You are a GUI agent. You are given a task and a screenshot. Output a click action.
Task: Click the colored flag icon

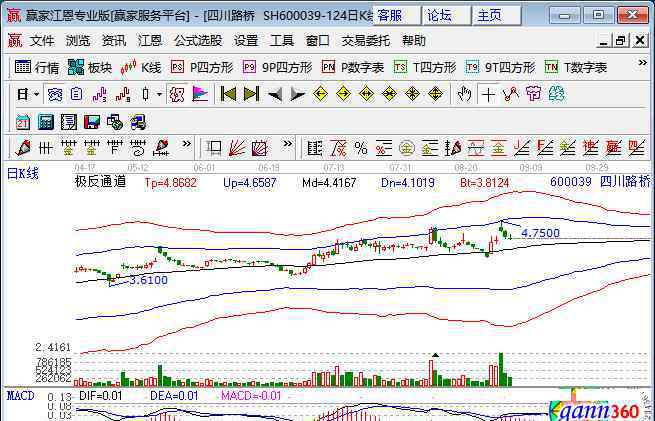[200, 94]
